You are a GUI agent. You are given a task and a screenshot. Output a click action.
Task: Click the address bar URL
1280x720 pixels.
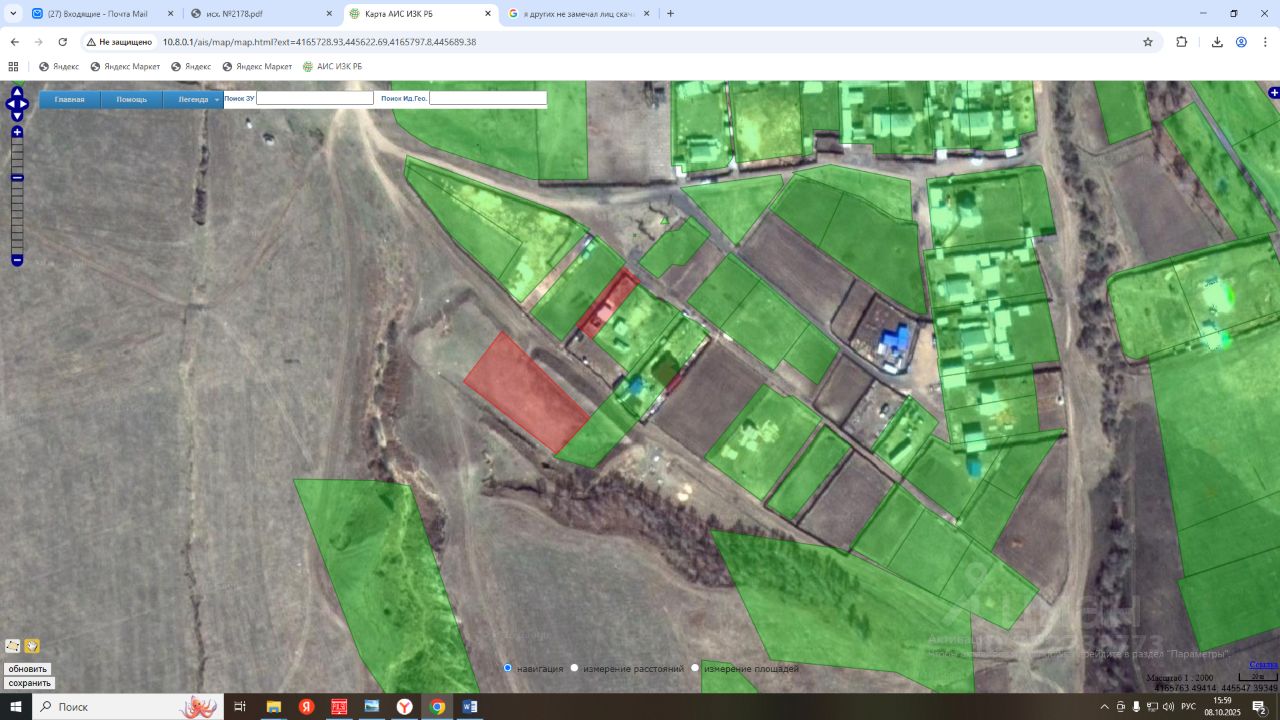(319, 42)
